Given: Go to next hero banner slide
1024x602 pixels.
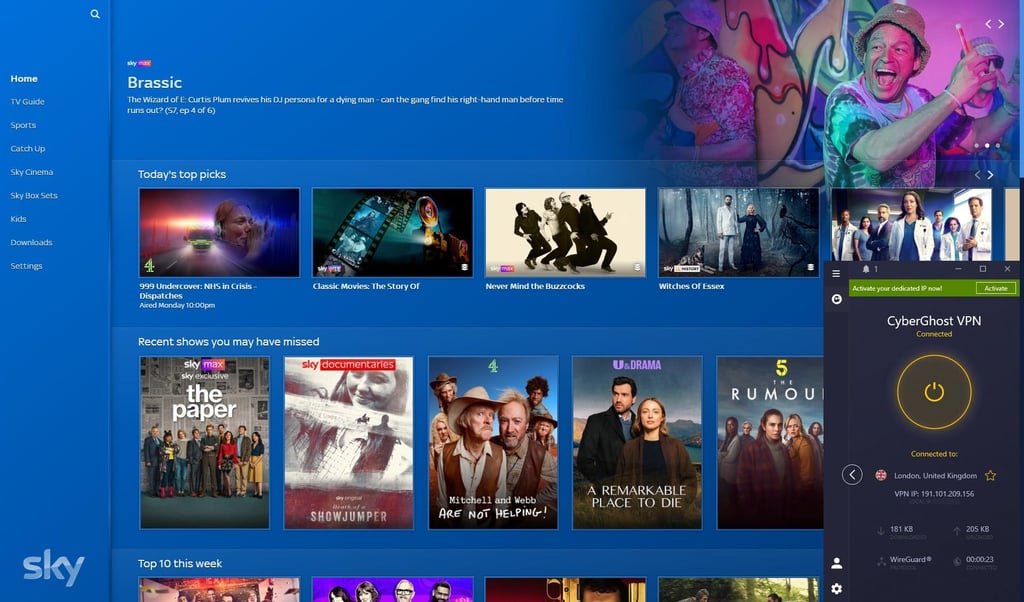Looking at the screenshot, I should (1001, 24).
